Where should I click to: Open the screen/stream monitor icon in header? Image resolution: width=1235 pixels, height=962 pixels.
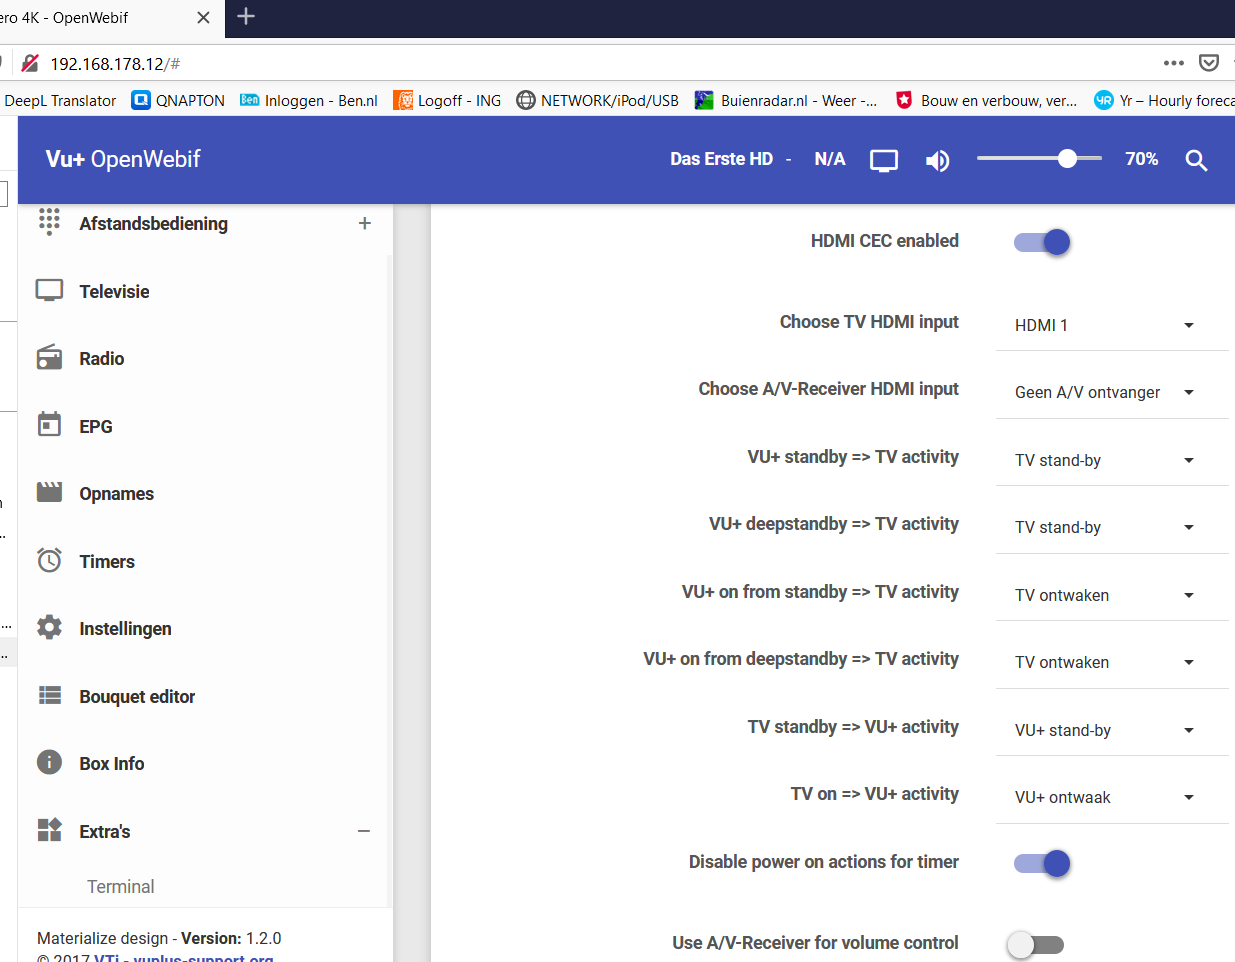(x=884, y=161)
